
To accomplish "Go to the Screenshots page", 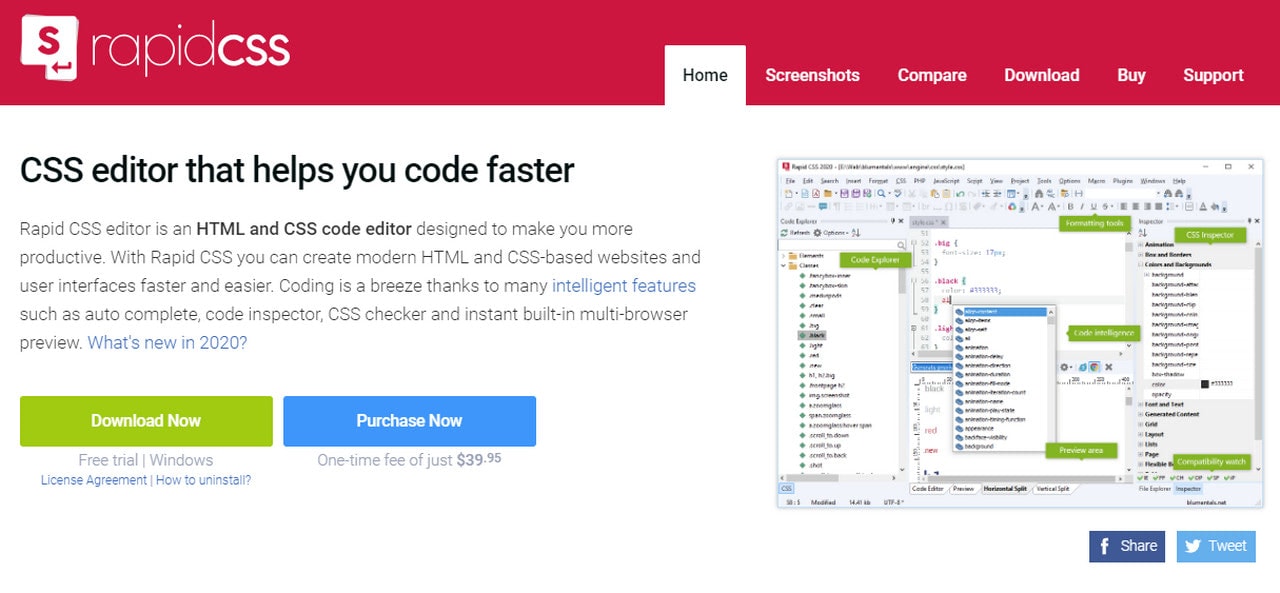I will [x=812, y=75].
